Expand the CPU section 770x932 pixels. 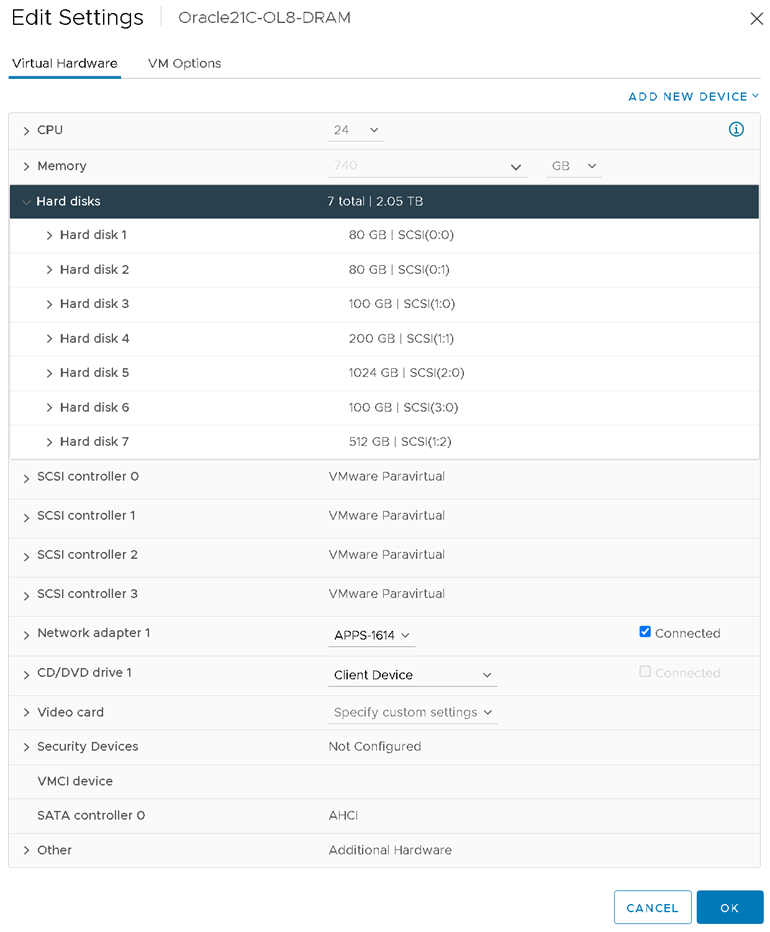pos(26,131)
